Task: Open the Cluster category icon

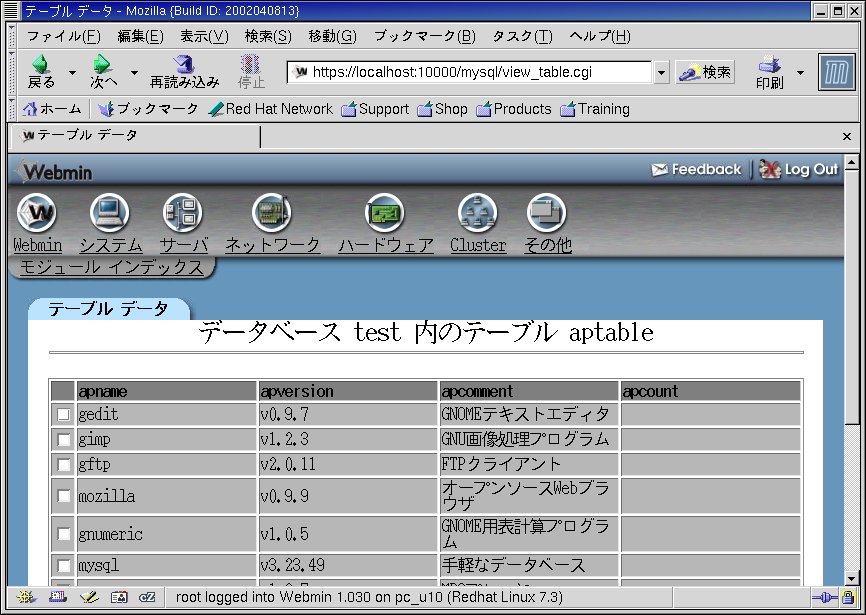Action: pyautogui.click(x=478, y=213)
